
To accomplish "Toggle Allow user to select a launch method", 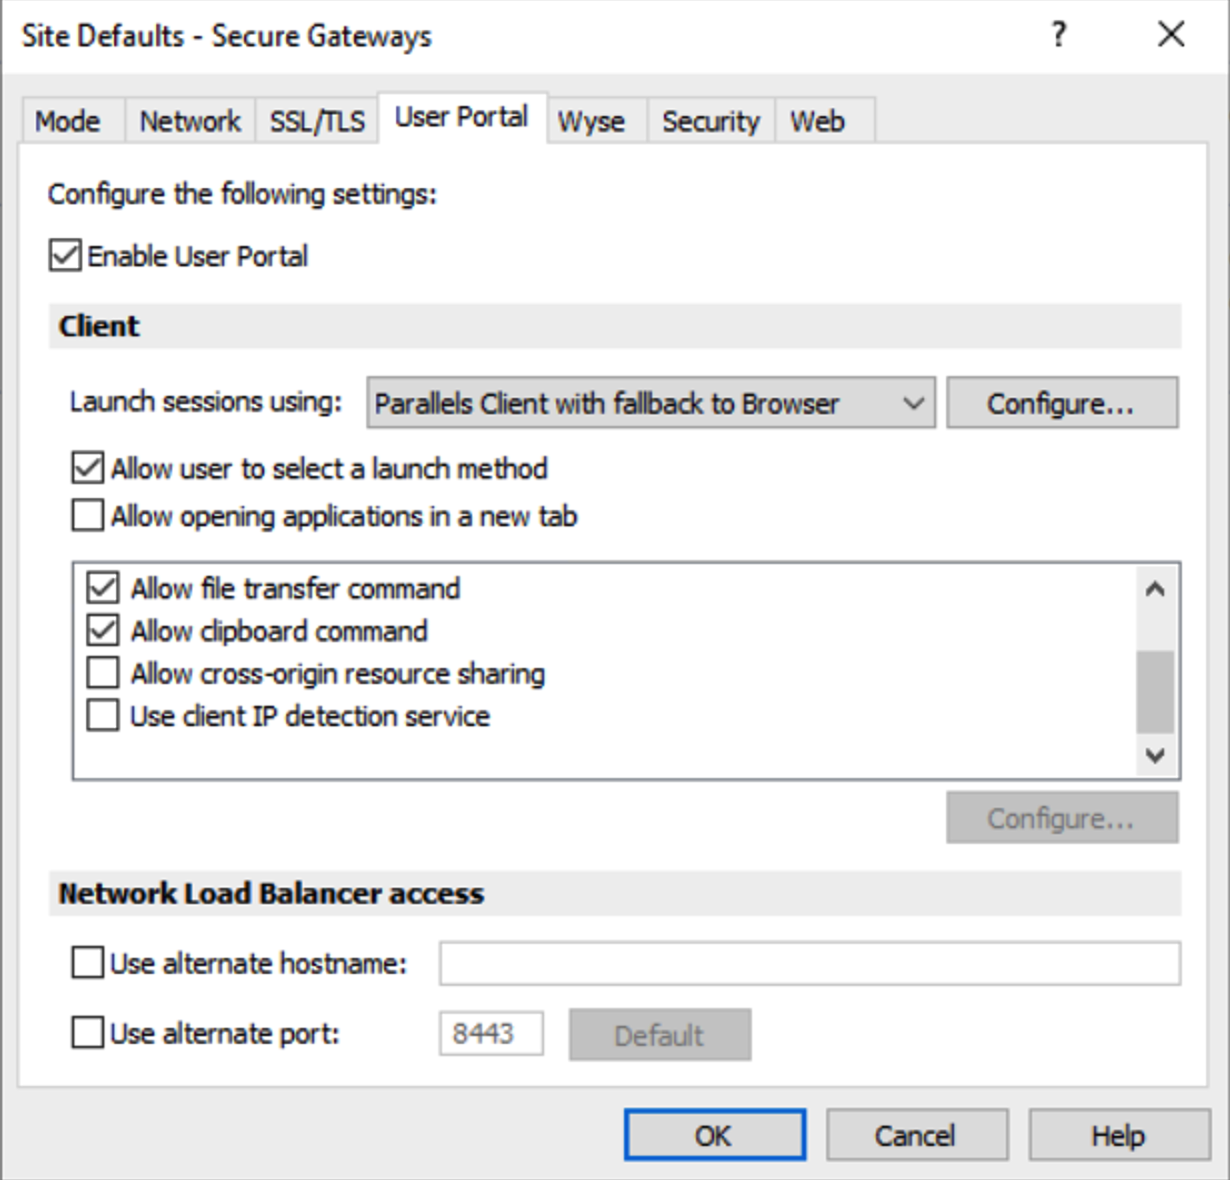I will coord(88,468).
